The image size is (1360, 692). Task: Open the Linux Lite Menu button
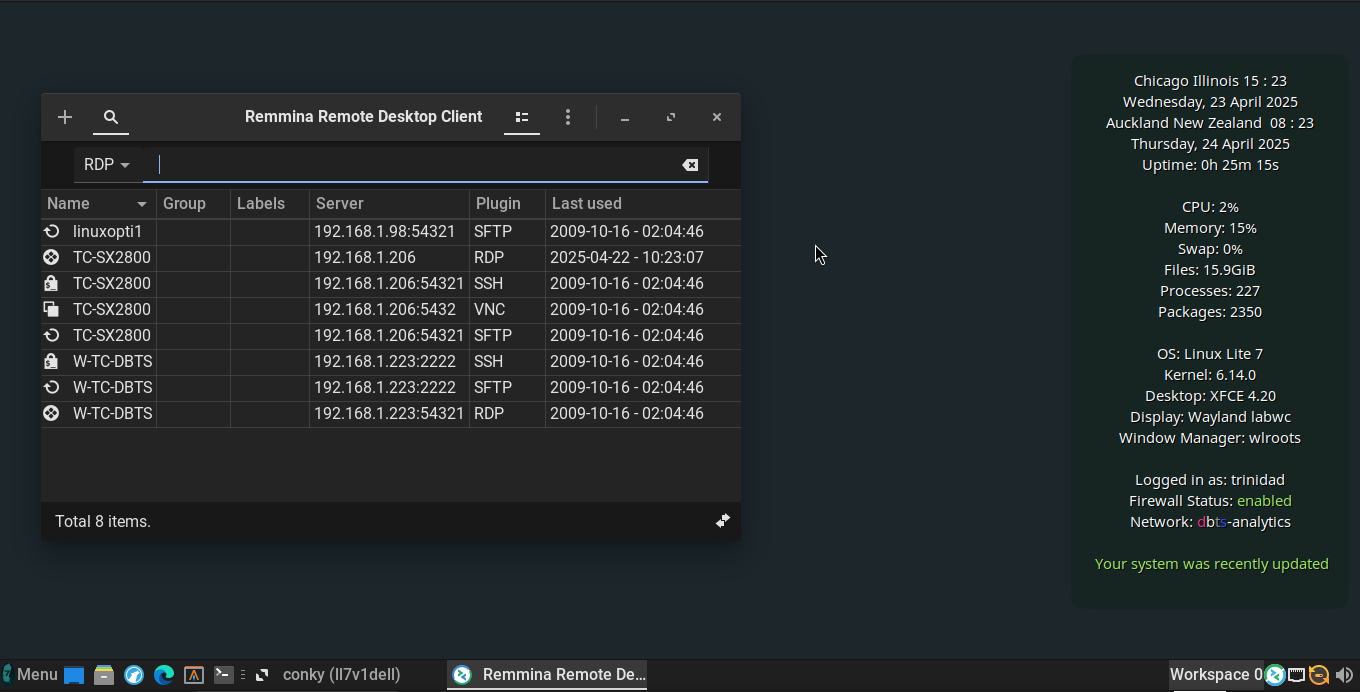(30, 675)
